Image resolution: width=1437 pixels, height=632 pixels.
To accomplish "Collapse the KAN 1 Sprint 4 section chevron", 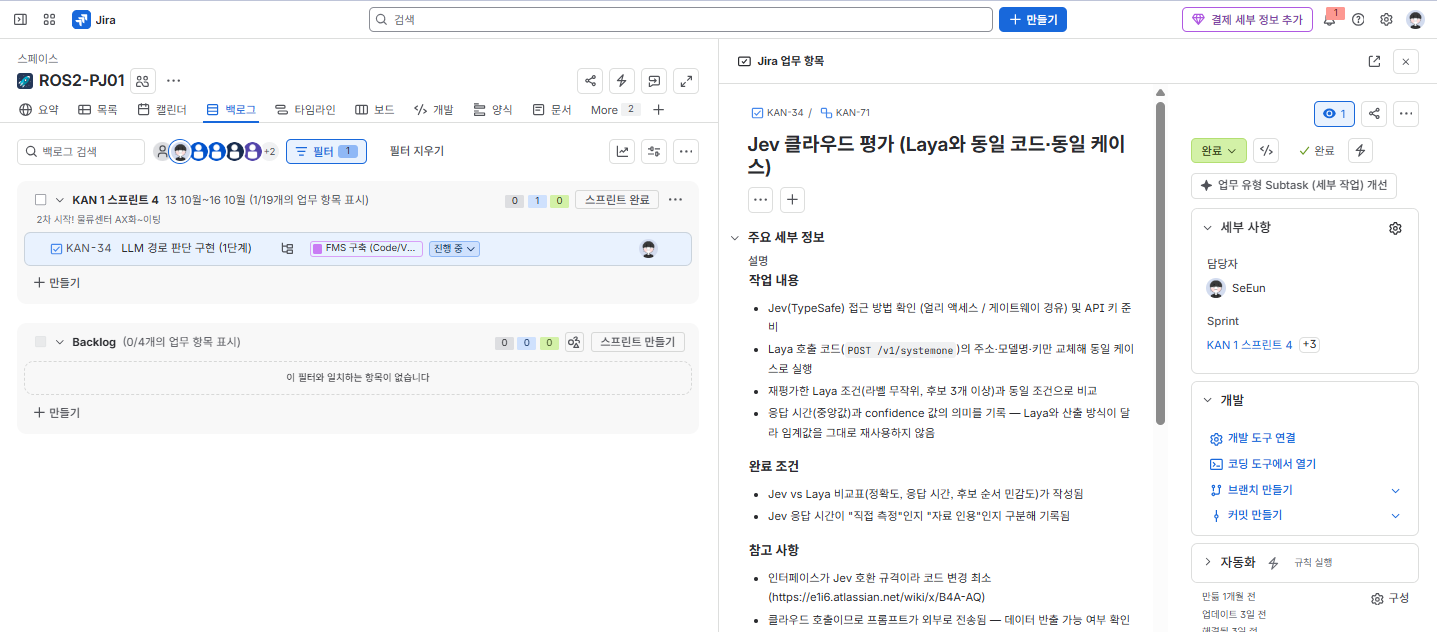I will click(60, 200).
